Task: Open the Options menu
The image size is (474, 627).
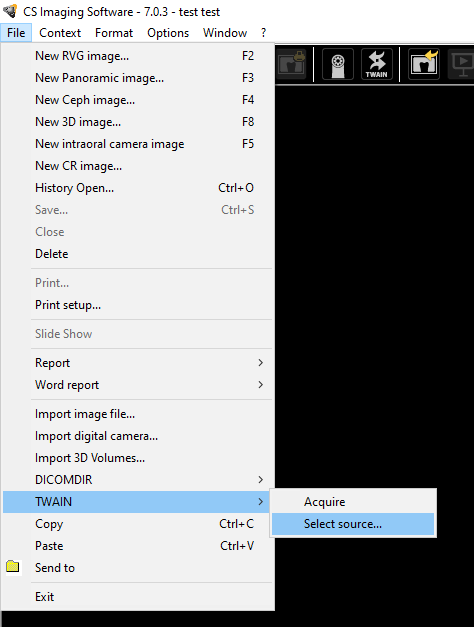Action: 168,33
